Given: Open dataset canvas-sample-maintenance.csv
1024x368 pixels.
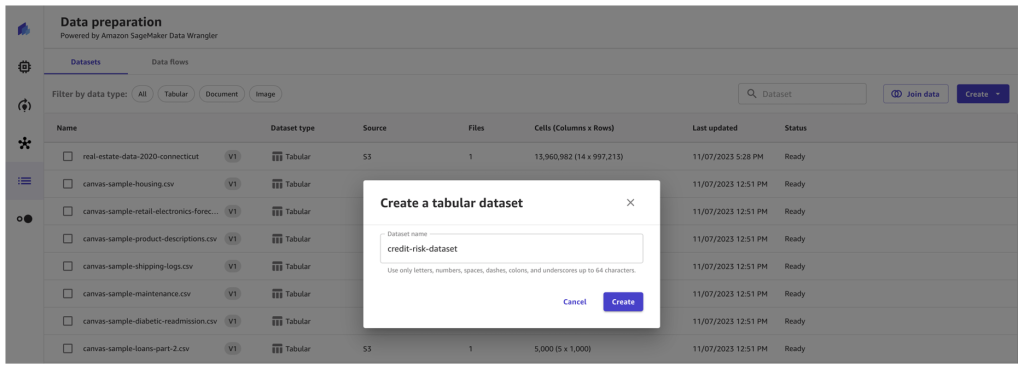Looking at the screenshot, I should [x=136, y=294].
